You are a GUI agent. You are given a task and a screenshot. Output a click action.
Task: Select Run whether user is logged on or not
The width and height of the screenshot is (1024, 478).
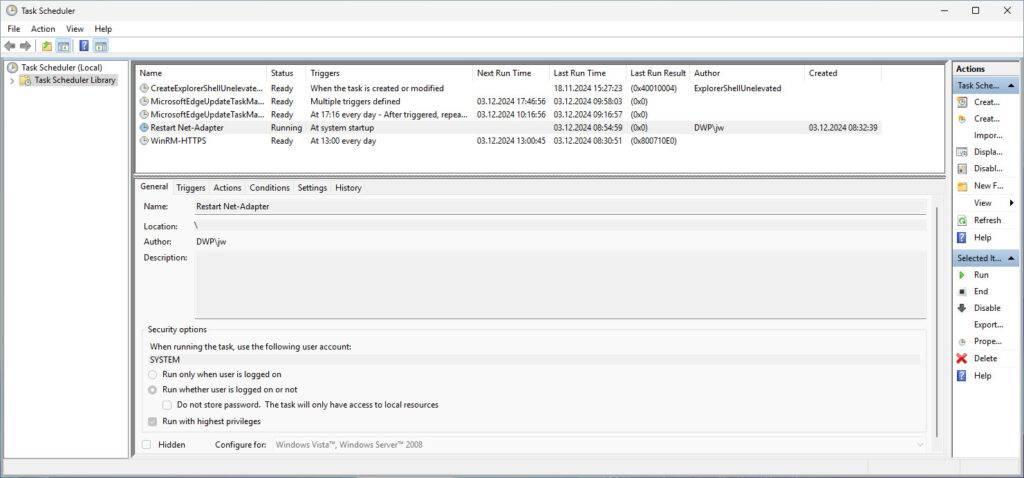click(x=153, y=390)
